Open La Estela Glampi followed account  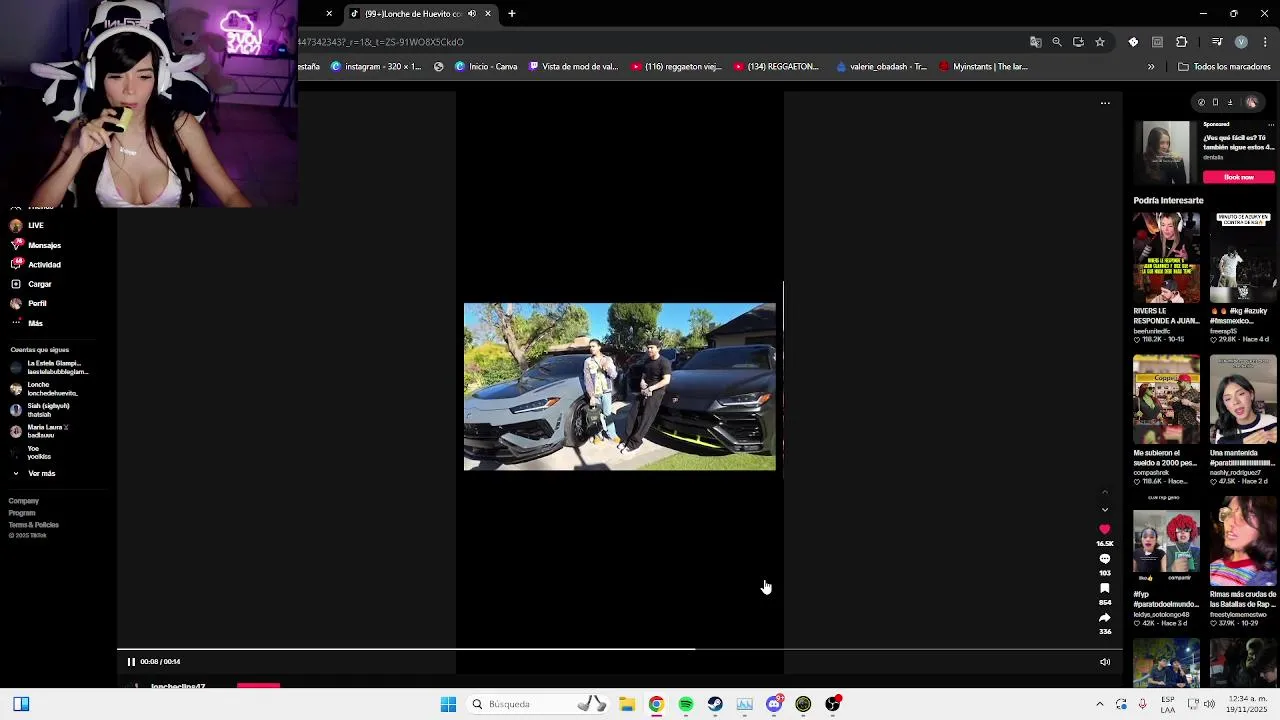point(50,368)
